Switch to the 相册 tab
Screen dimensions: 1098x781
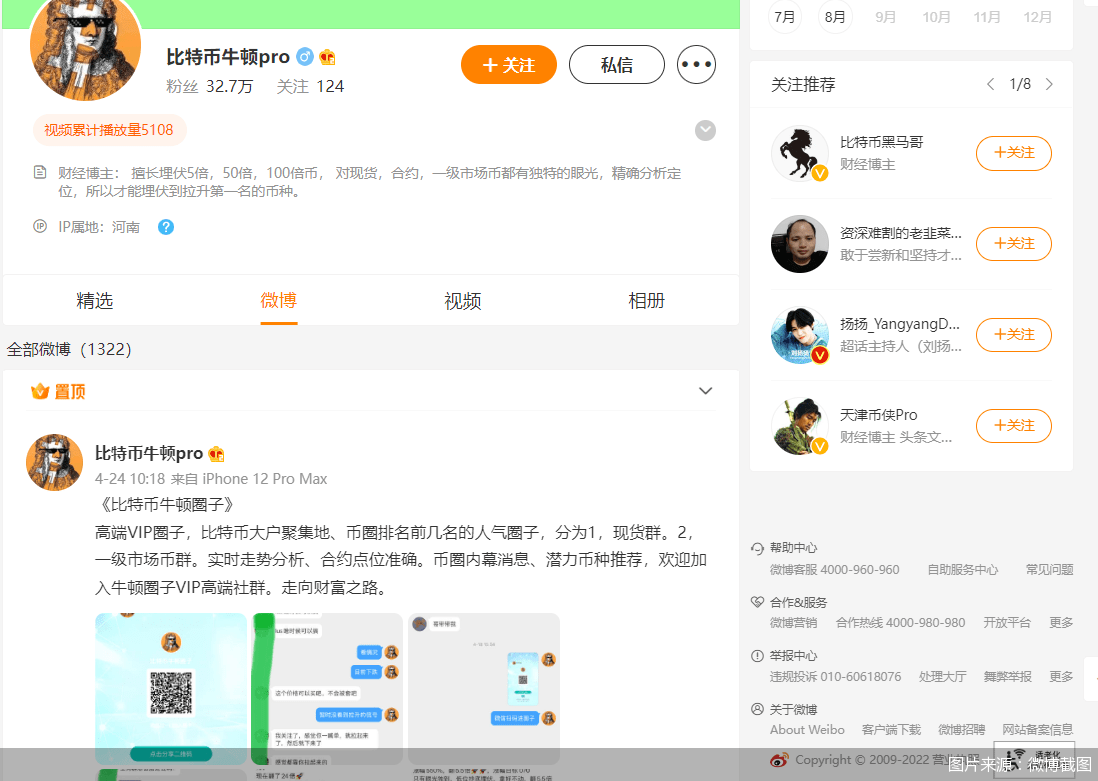tap(646, 301)
